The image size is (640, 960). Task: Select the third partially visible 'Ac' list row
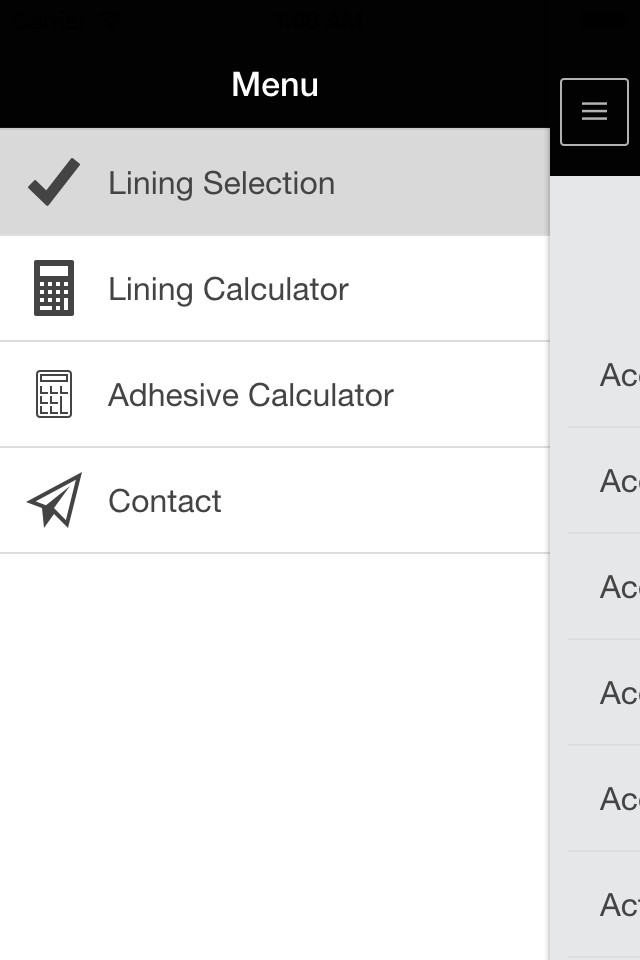[x=604, y=587]
